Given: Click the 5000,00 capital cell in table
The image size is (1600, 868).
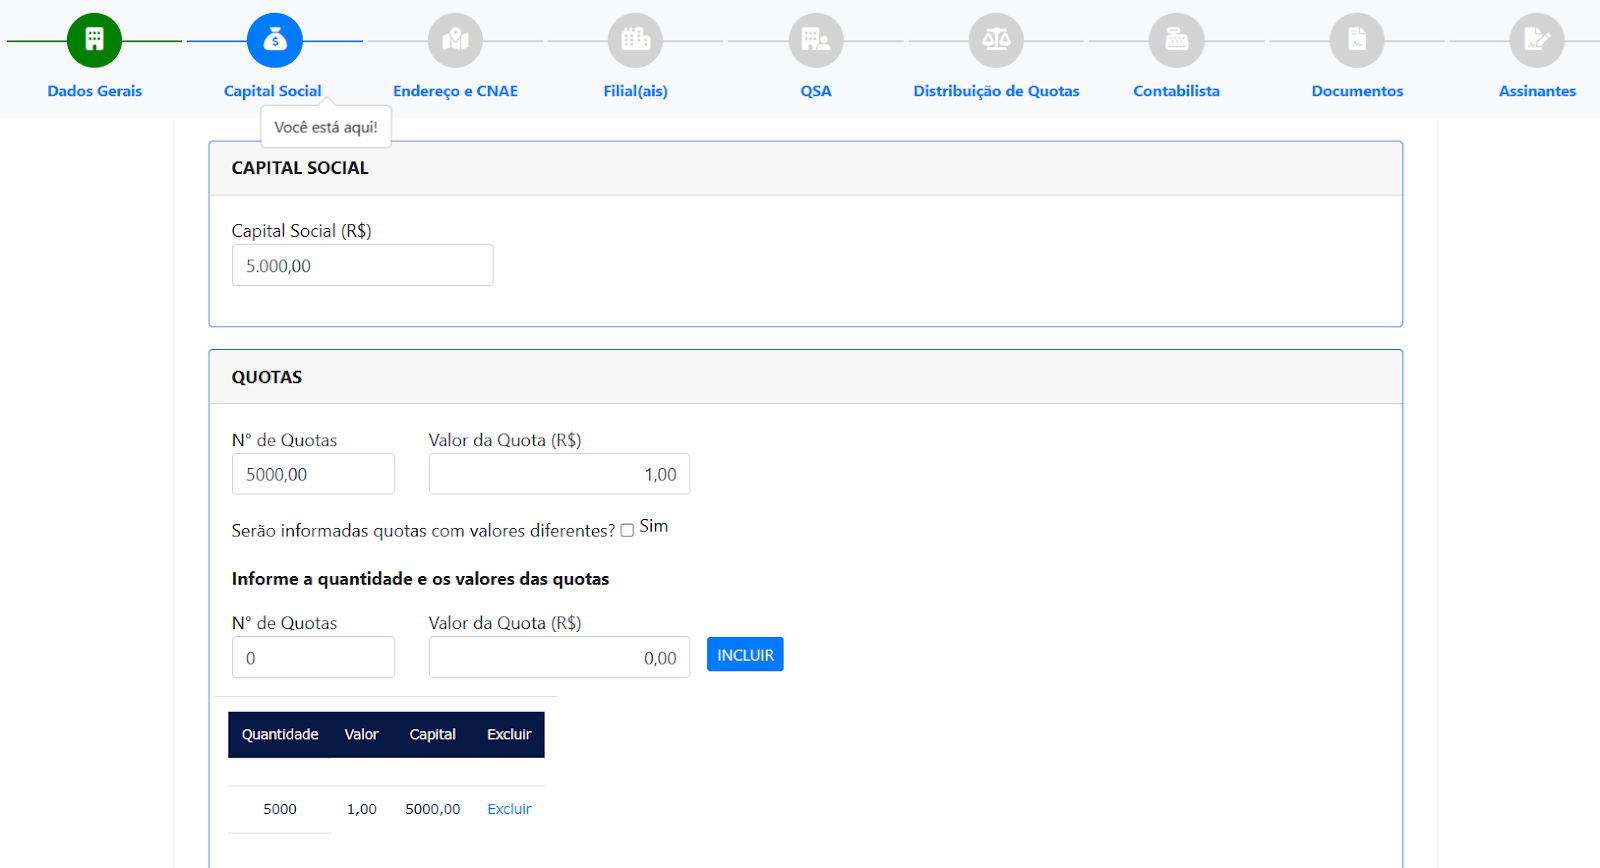Looking at the screenshot, I should point(433,809).
